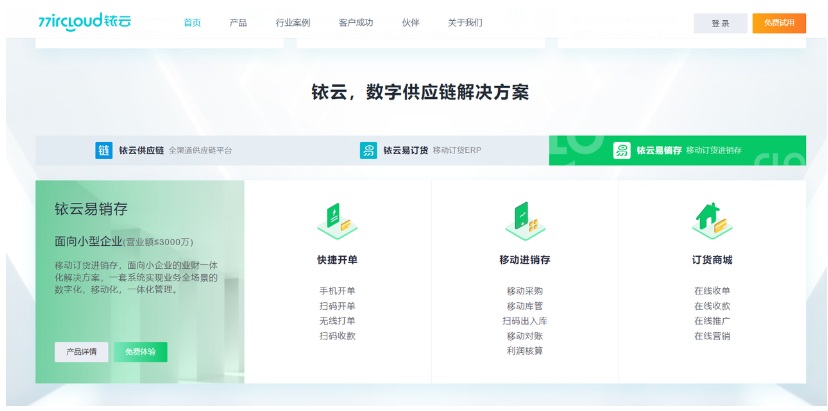The image size is (828, 411).
Task: Click the orange 免费试用 button
Action: click(x=778, y=23)
